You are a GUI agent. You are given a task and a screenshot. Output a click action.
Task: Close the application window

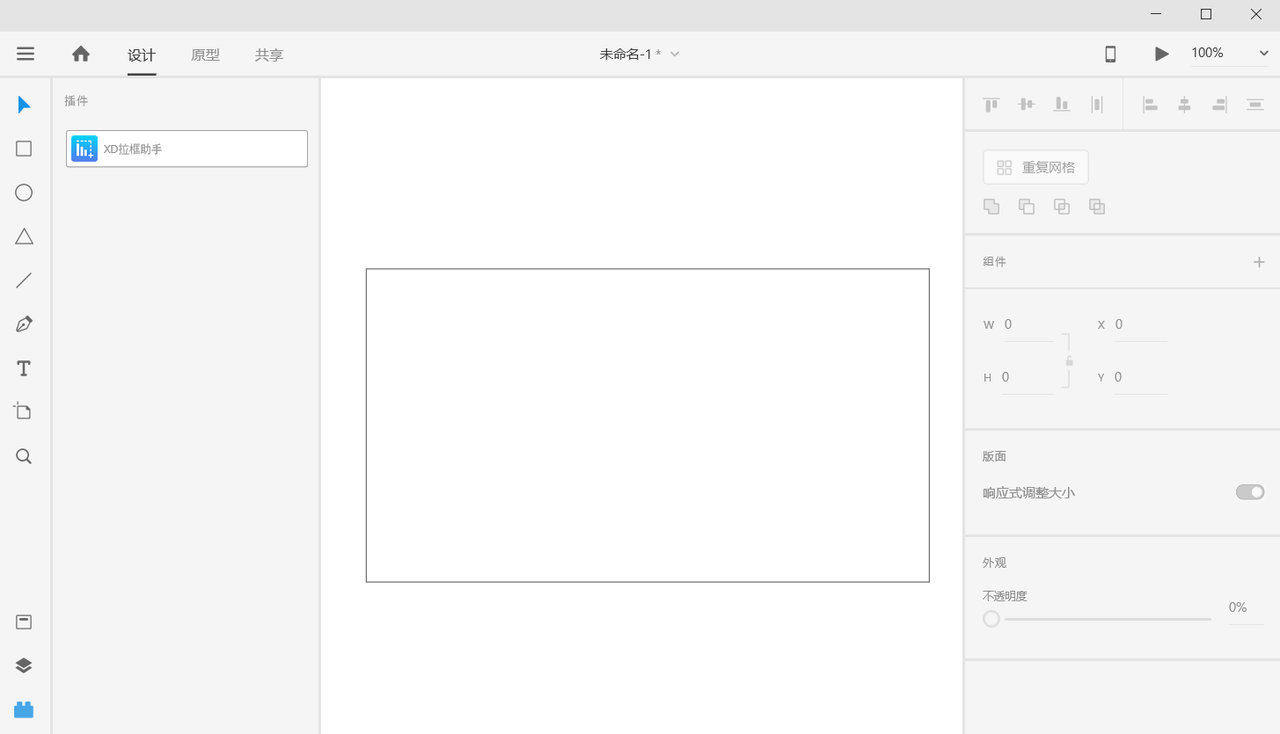[x=1256, y=14]
